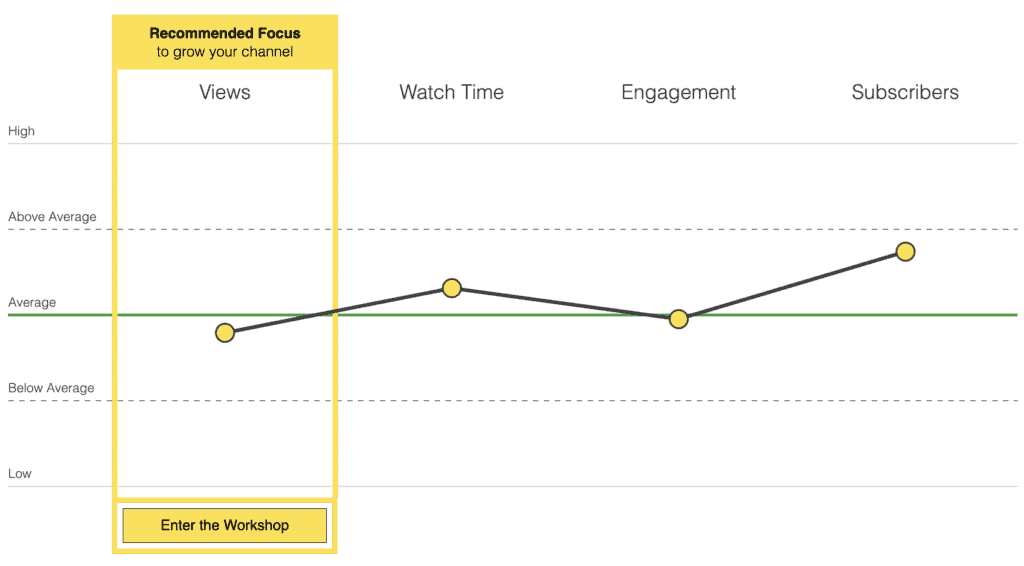Click the Low level label
Screen dimensions: 1024x566
[20, 473]
